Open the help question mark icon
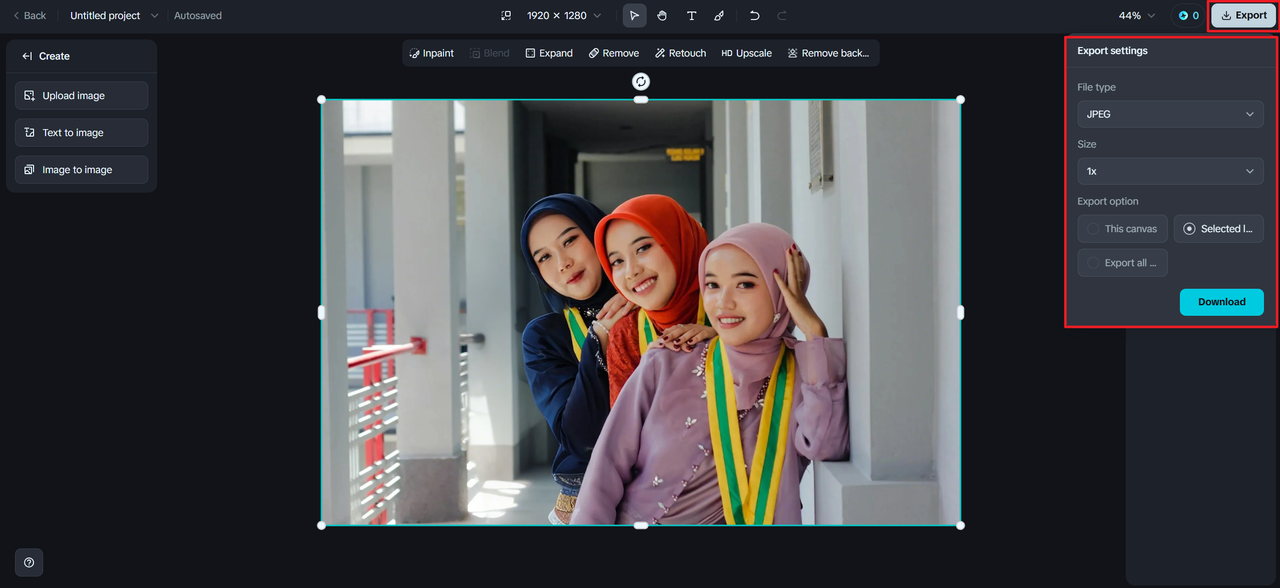The height and width of the screenshot is (588, 1280). point(29,562)
